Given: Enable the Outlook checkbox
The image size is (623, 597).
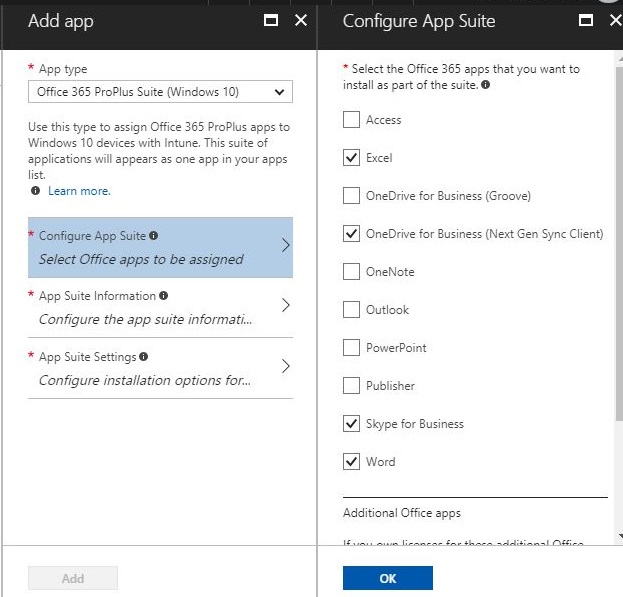Looking at the screenshot, I should [x=351, y=309].
